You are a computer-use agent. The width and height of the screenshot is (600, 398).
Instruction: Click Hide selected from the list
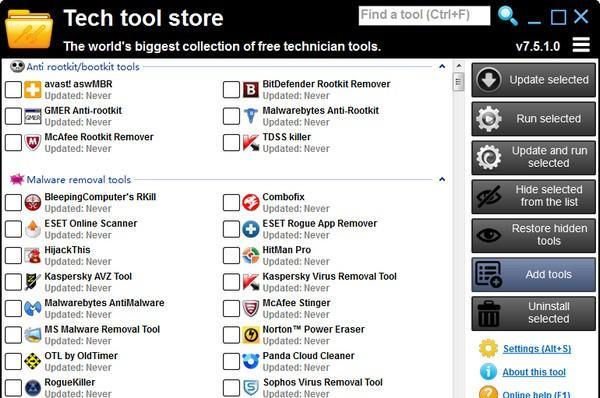tap(533, 196)
